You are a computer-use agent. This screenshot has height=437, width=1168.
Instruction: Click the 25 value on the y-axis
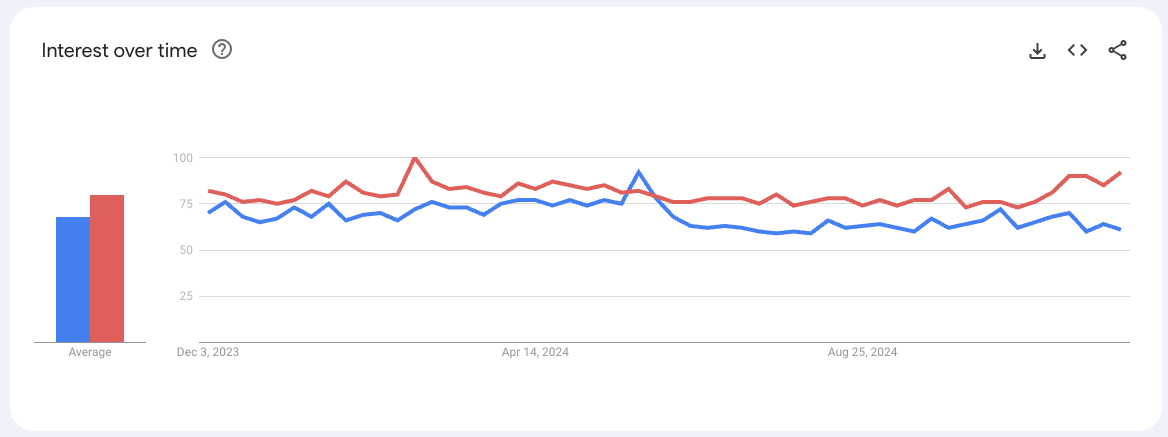pos(185,296)
